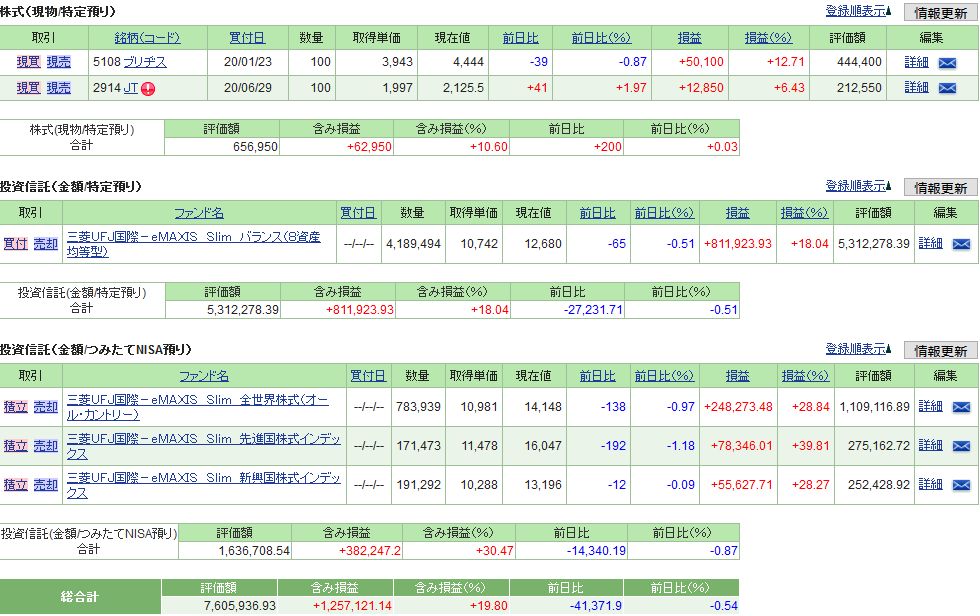Click 現売 for 2914 JT
Viewport: 980px width, 616px height.
click(x=59, y=88)
